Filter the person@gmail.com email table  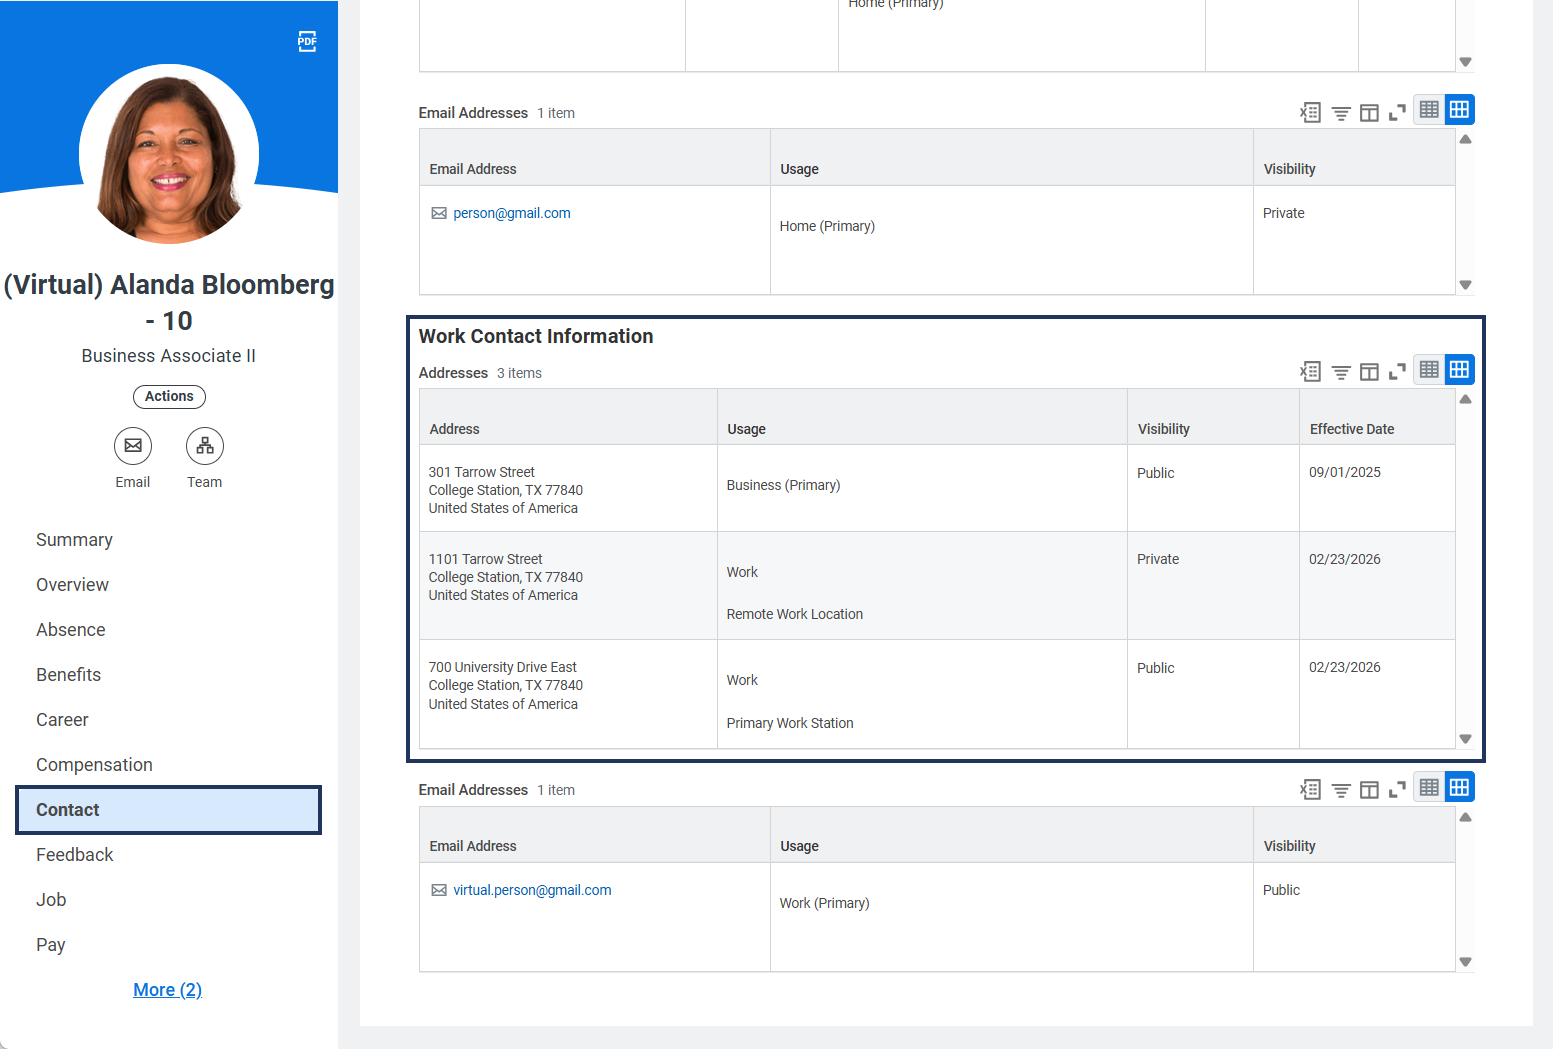tap(1340, 113)
